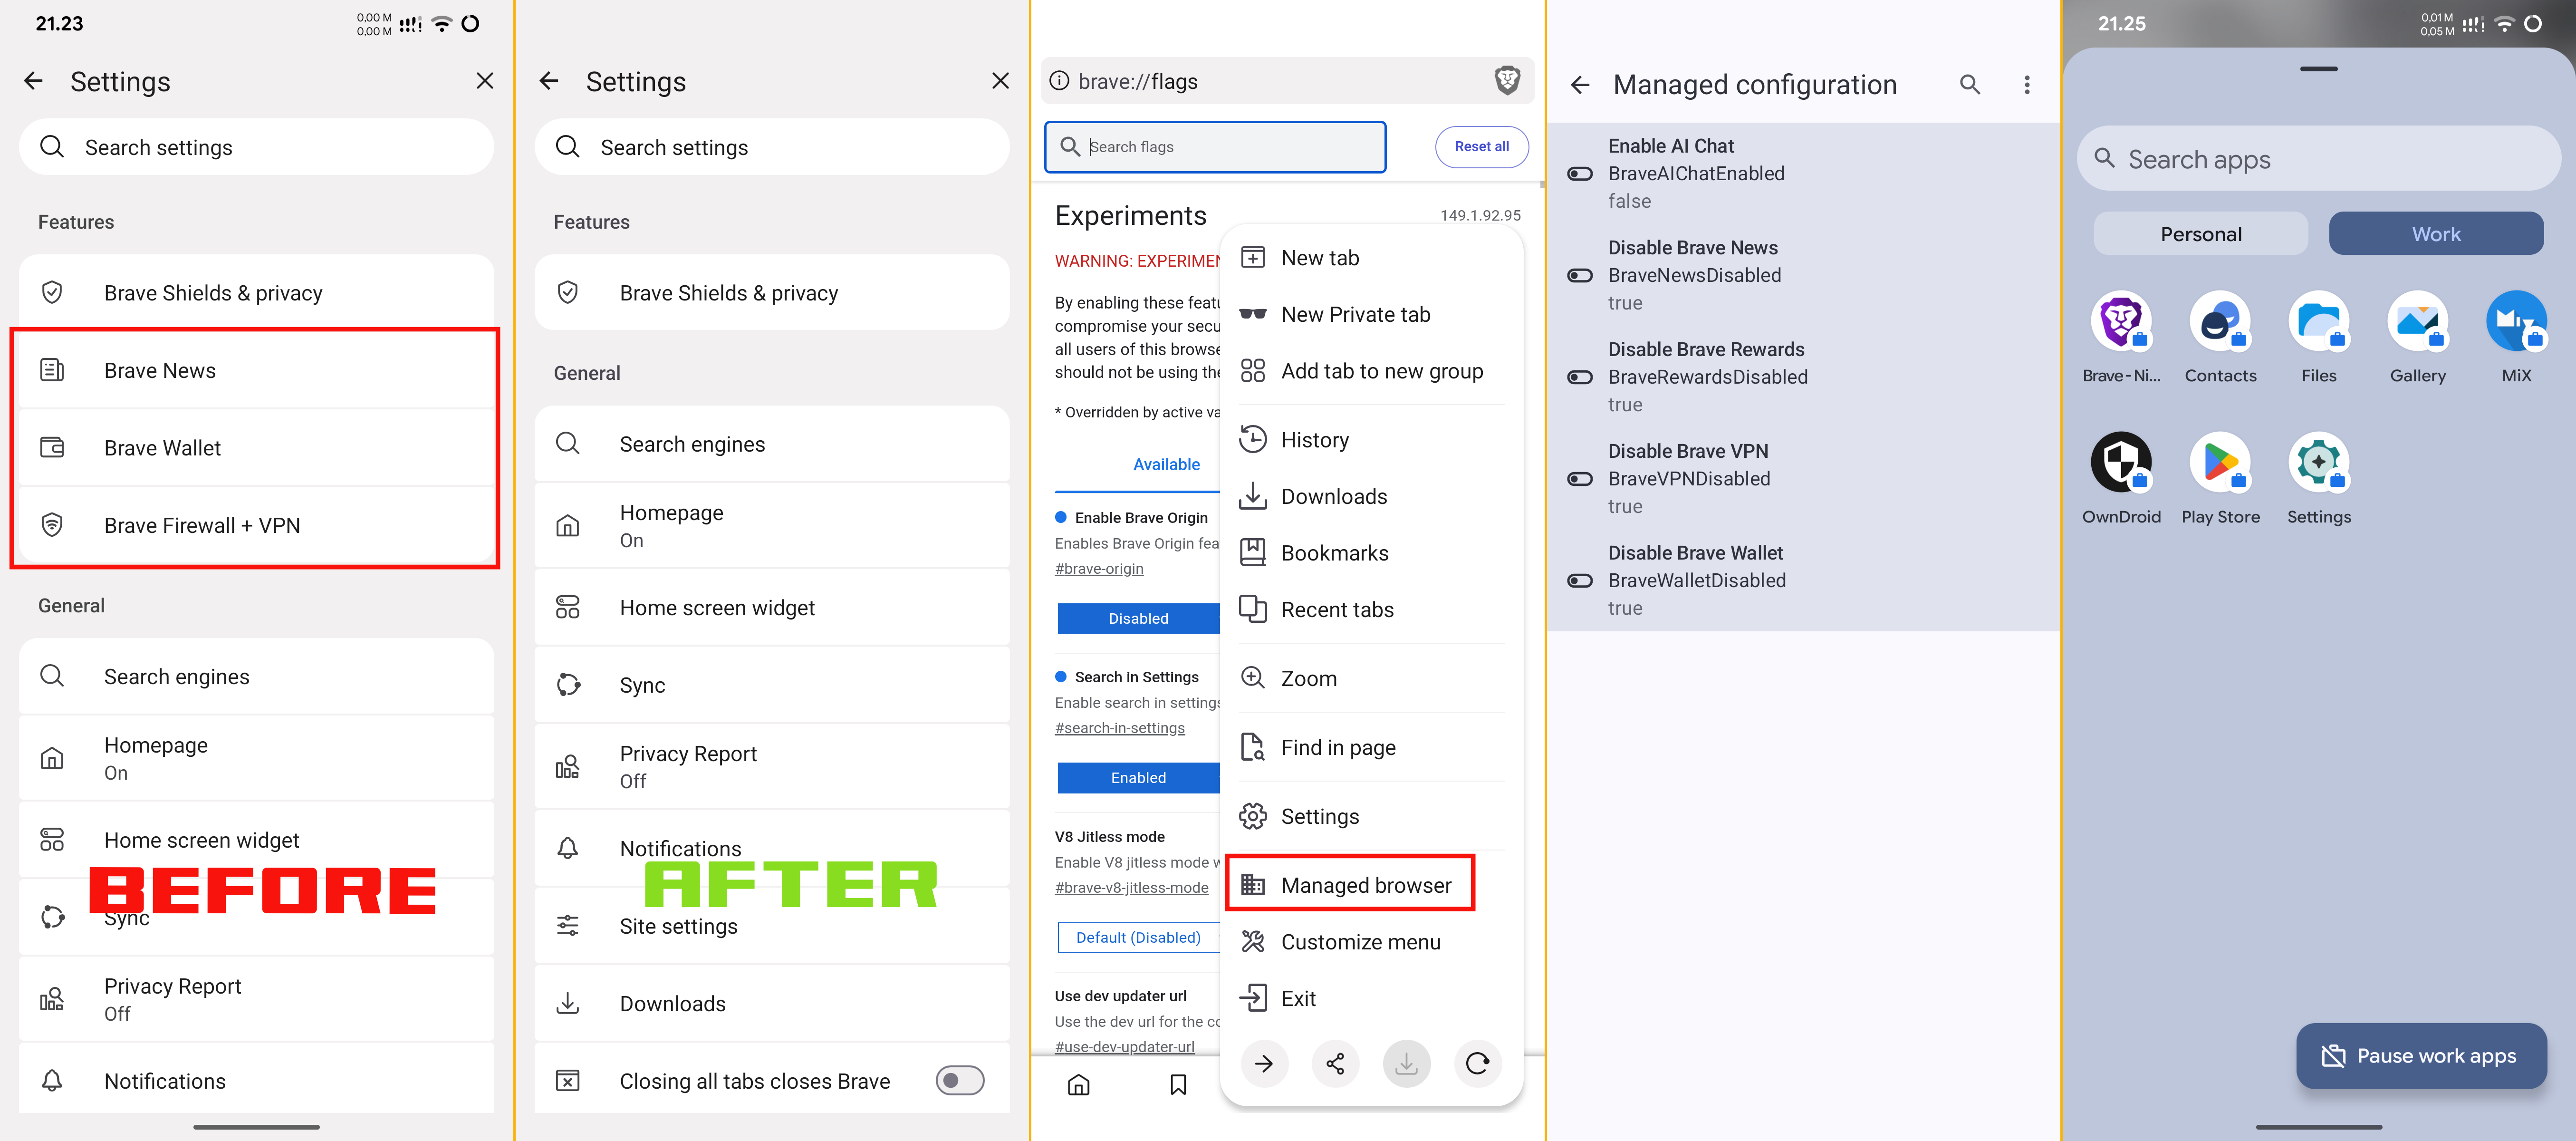Tap the bookmark icon in bottom toolbar
The image size is (2576, 1141).
(1178, 1084)
